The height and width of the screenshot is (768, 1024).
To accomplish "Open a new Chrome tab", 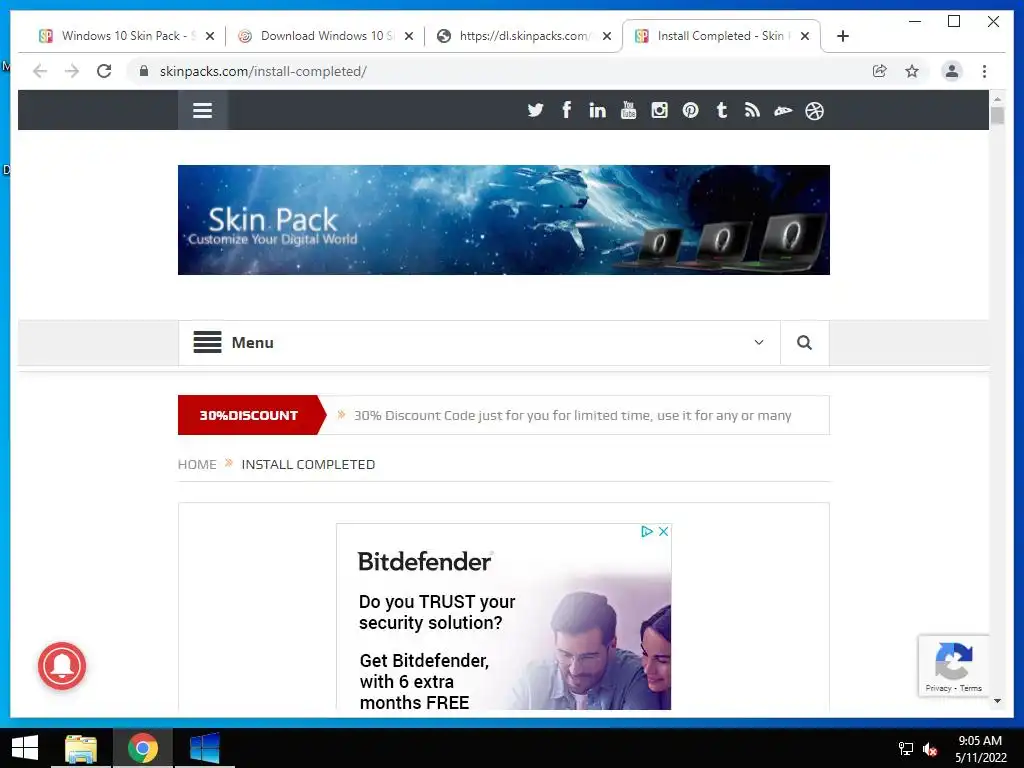I will tap(842, 36).
